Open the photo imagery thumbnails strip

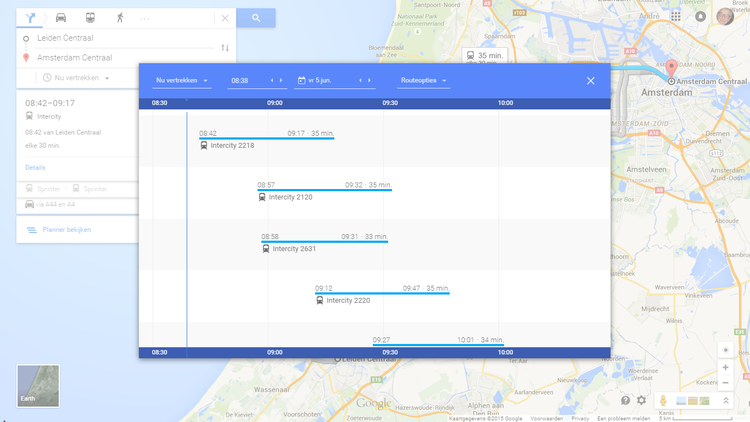click(x=693, y=401)
